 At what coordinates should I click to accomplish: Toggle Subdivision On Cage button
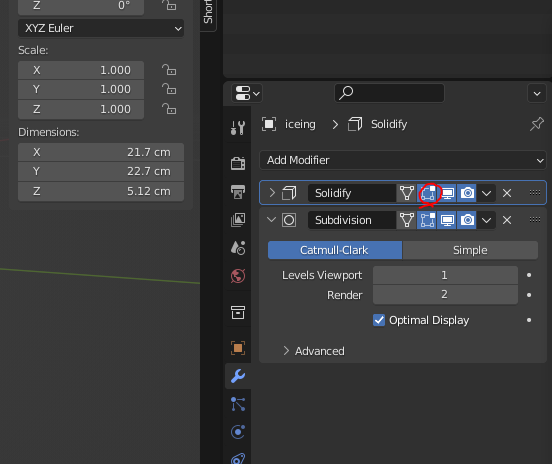[x=407, y=220]
